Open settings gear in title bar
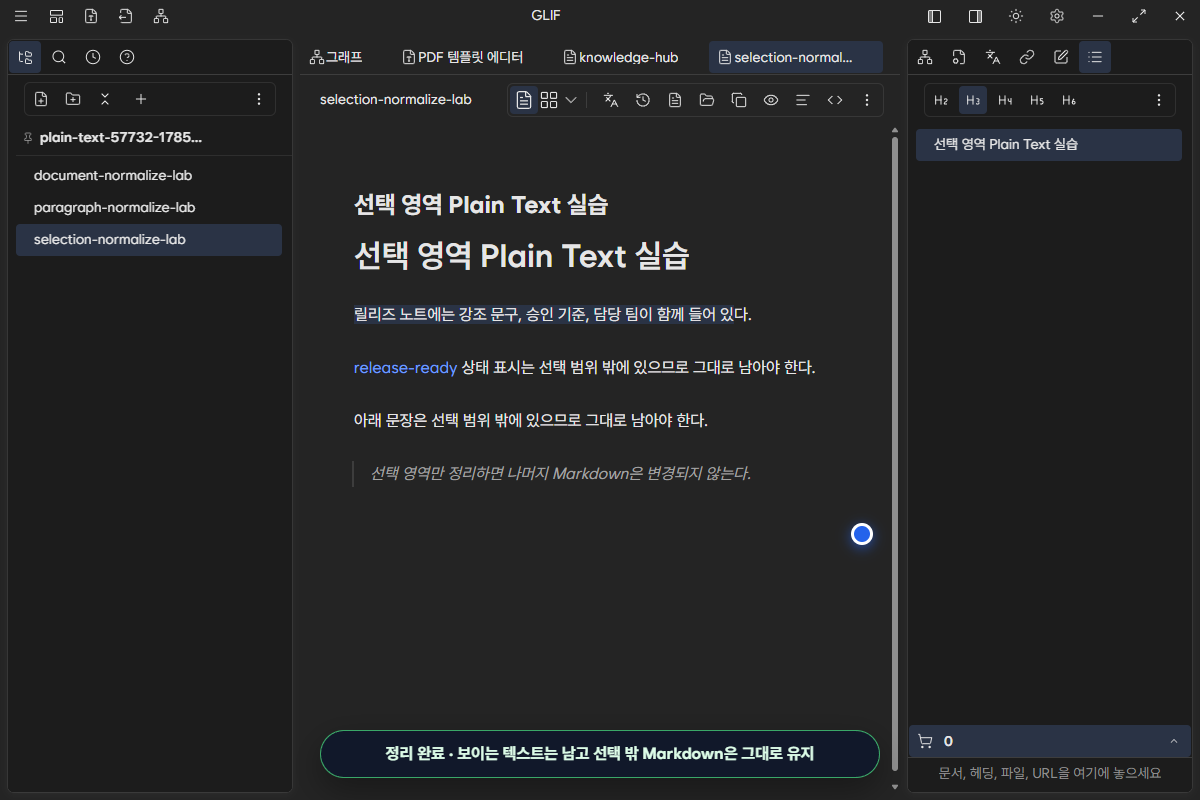This screenshot has height=800, width=1200. tap(1057, 16)
